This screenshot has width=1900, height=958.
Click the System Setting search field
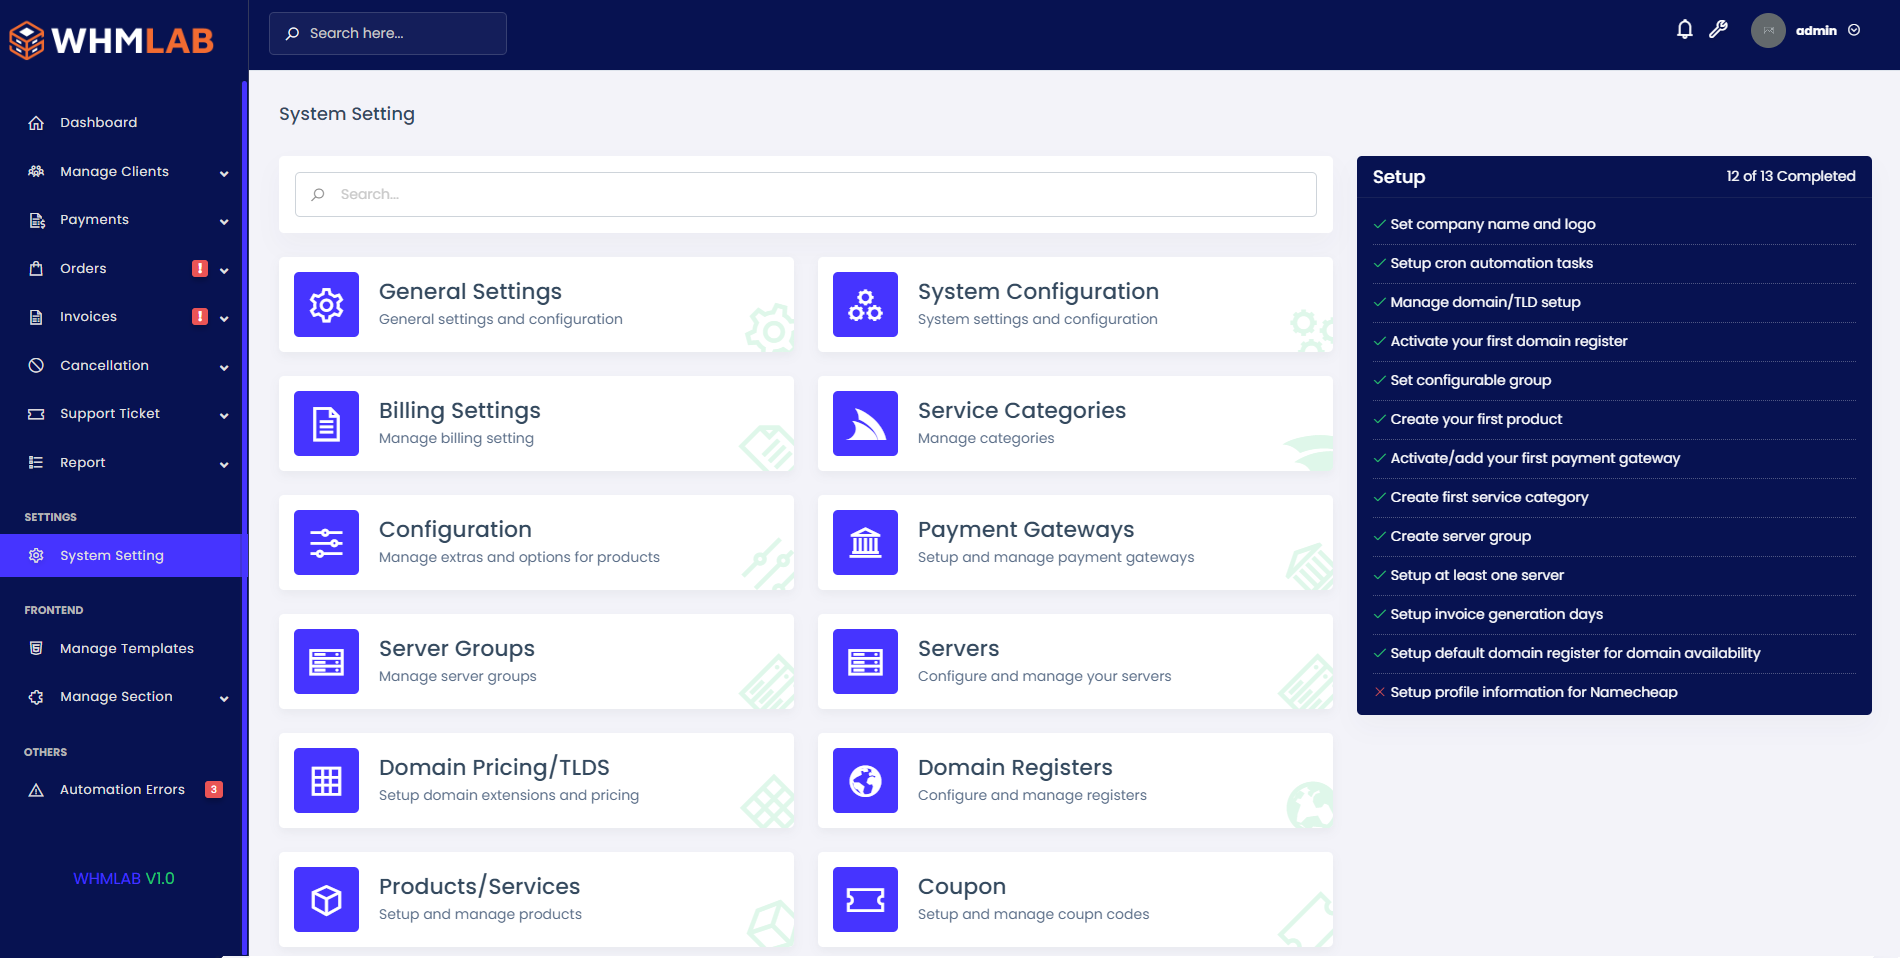805,195
